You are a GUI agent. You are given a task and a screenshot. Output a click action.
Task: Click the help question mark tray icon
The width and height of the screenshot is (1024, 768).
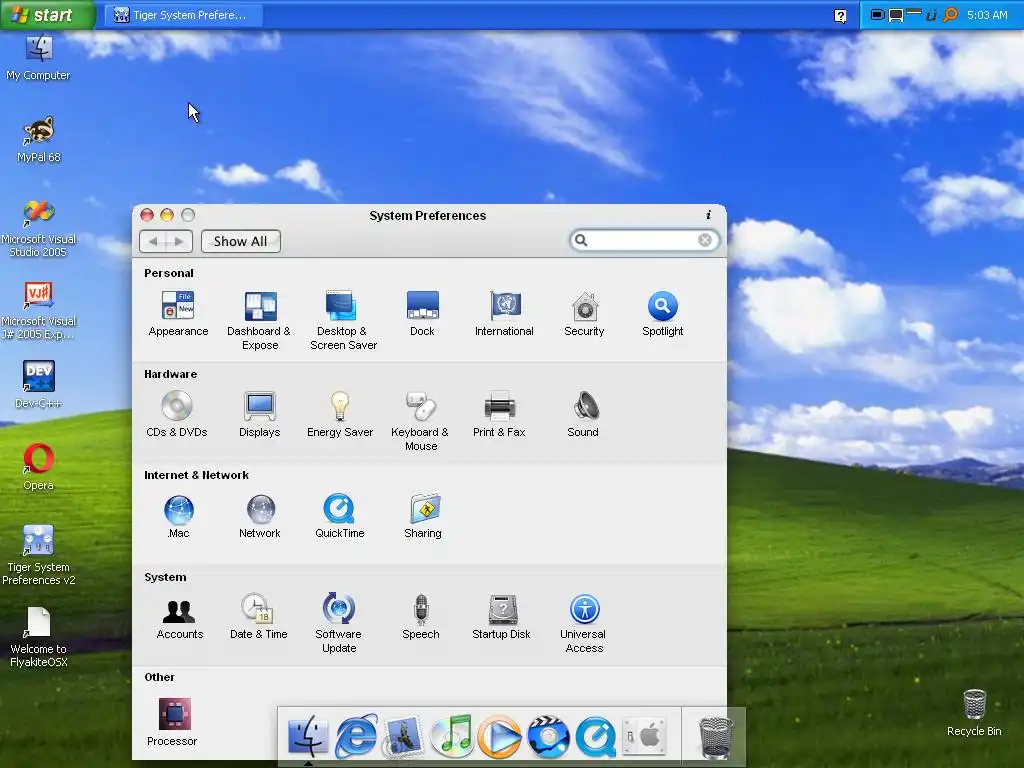point(840,16)
